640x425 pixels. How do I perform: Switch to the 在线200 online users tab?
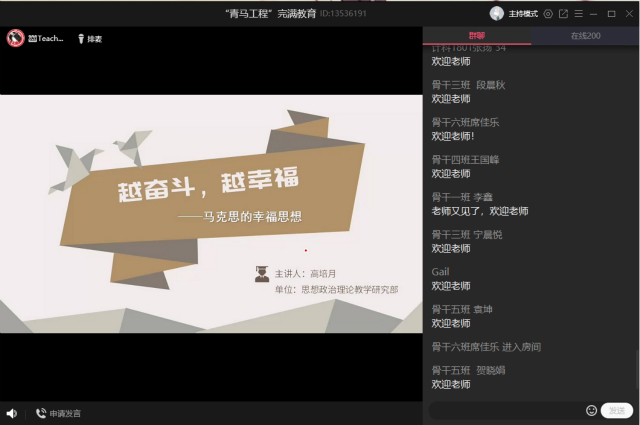point(585,36)
